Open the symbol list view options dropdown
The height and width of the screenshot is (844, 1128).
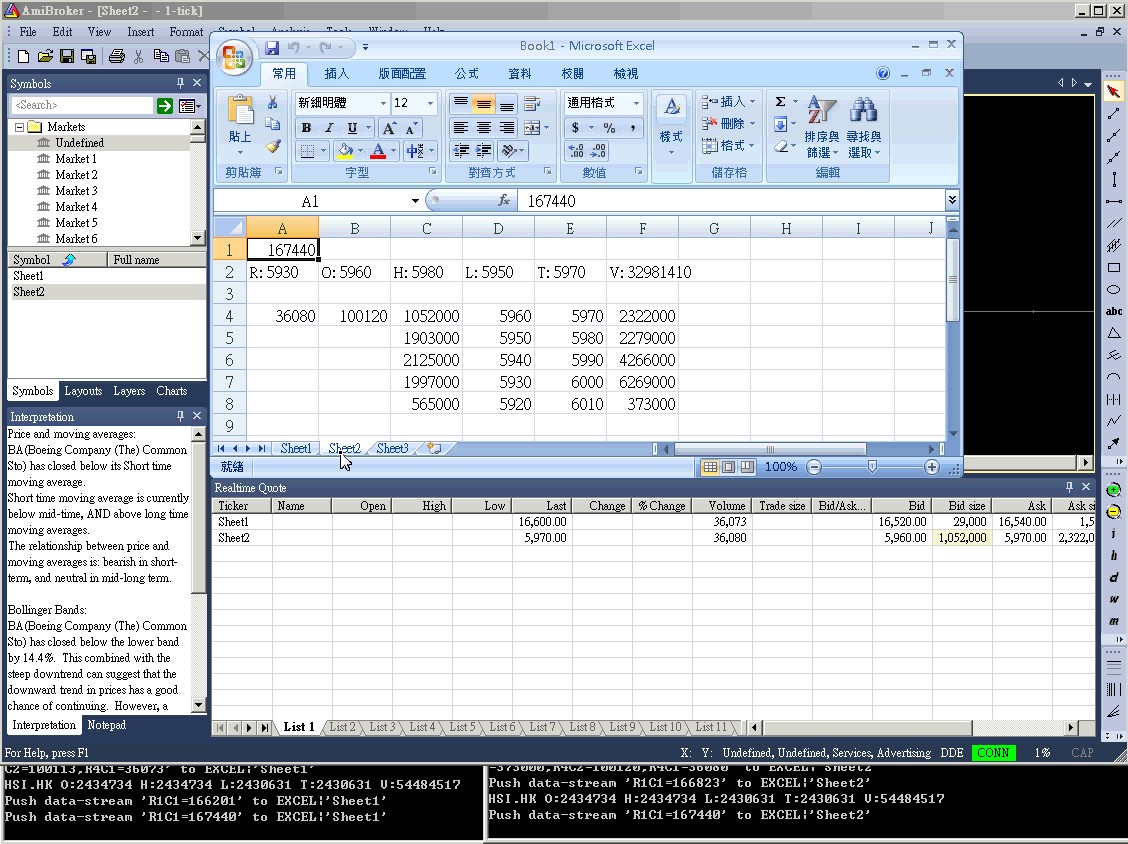click(x=189, y=106)
